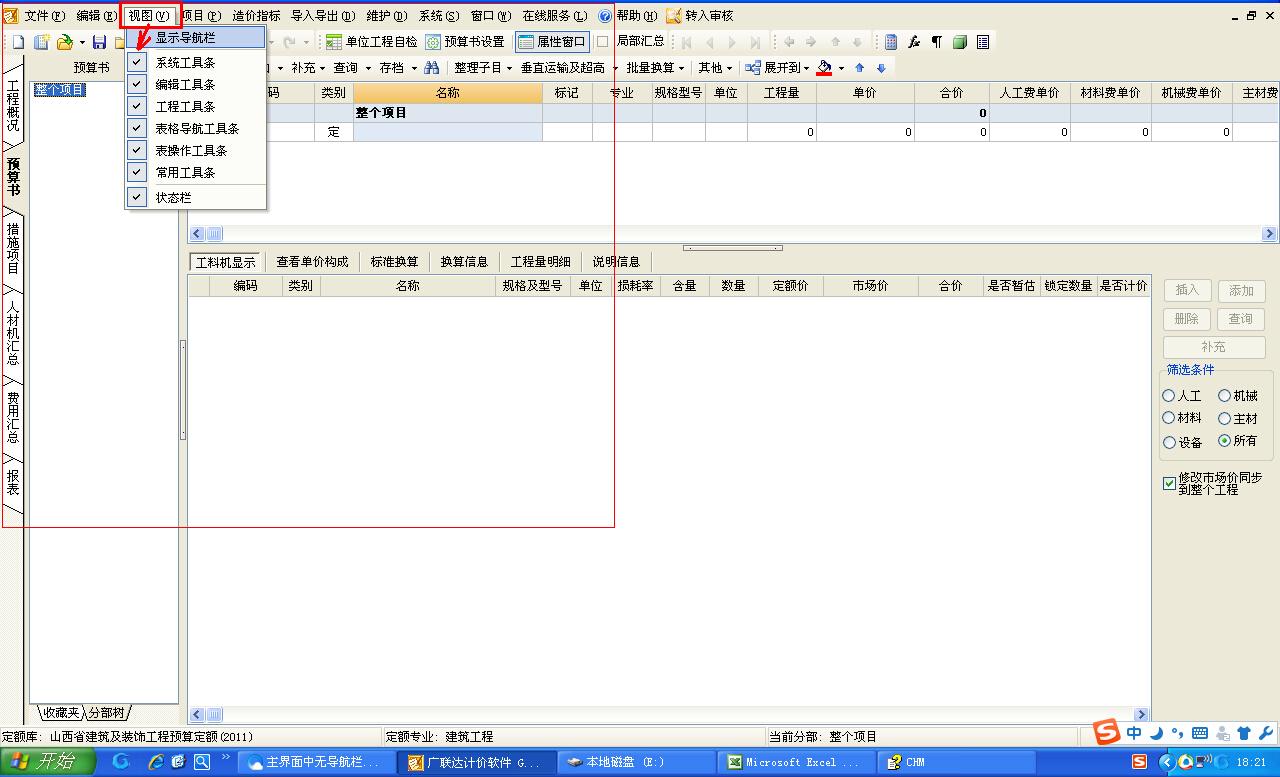The height and width of the screenshot is (777, 1280).
Task: Click the list document icon after cube
Action: pyautogui.click(x=983, y=42)
